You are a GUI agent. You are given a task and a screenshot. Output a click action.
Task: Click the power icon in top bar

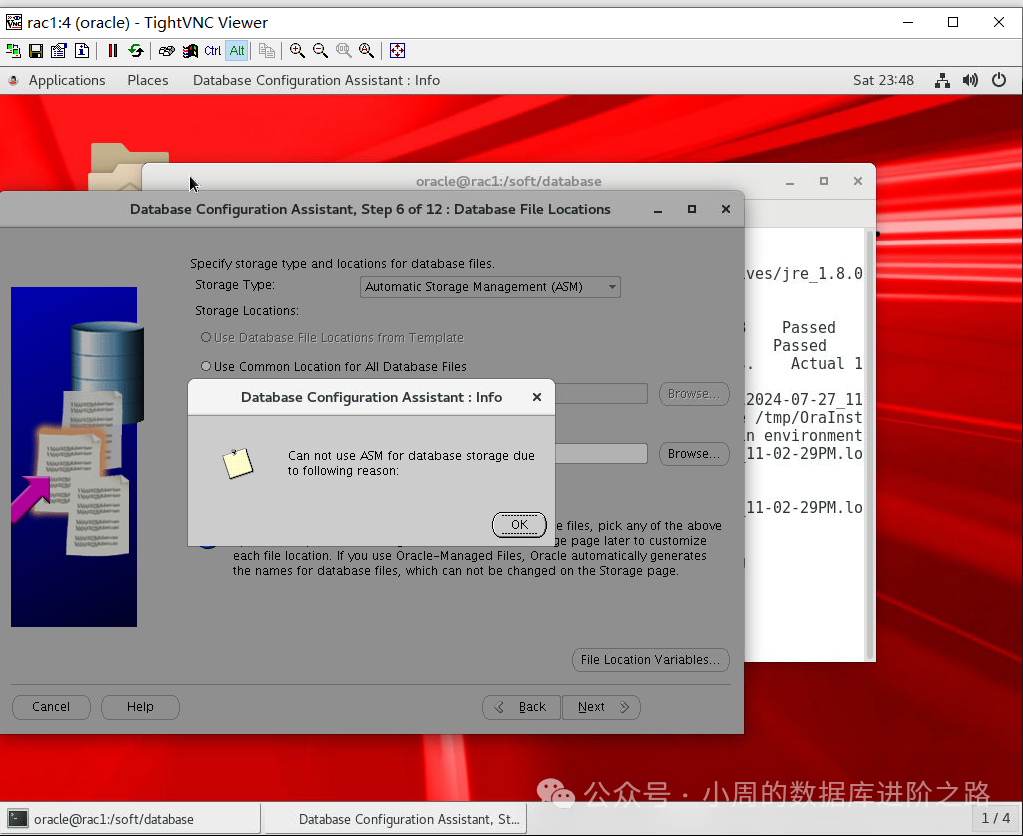(999, 80)
